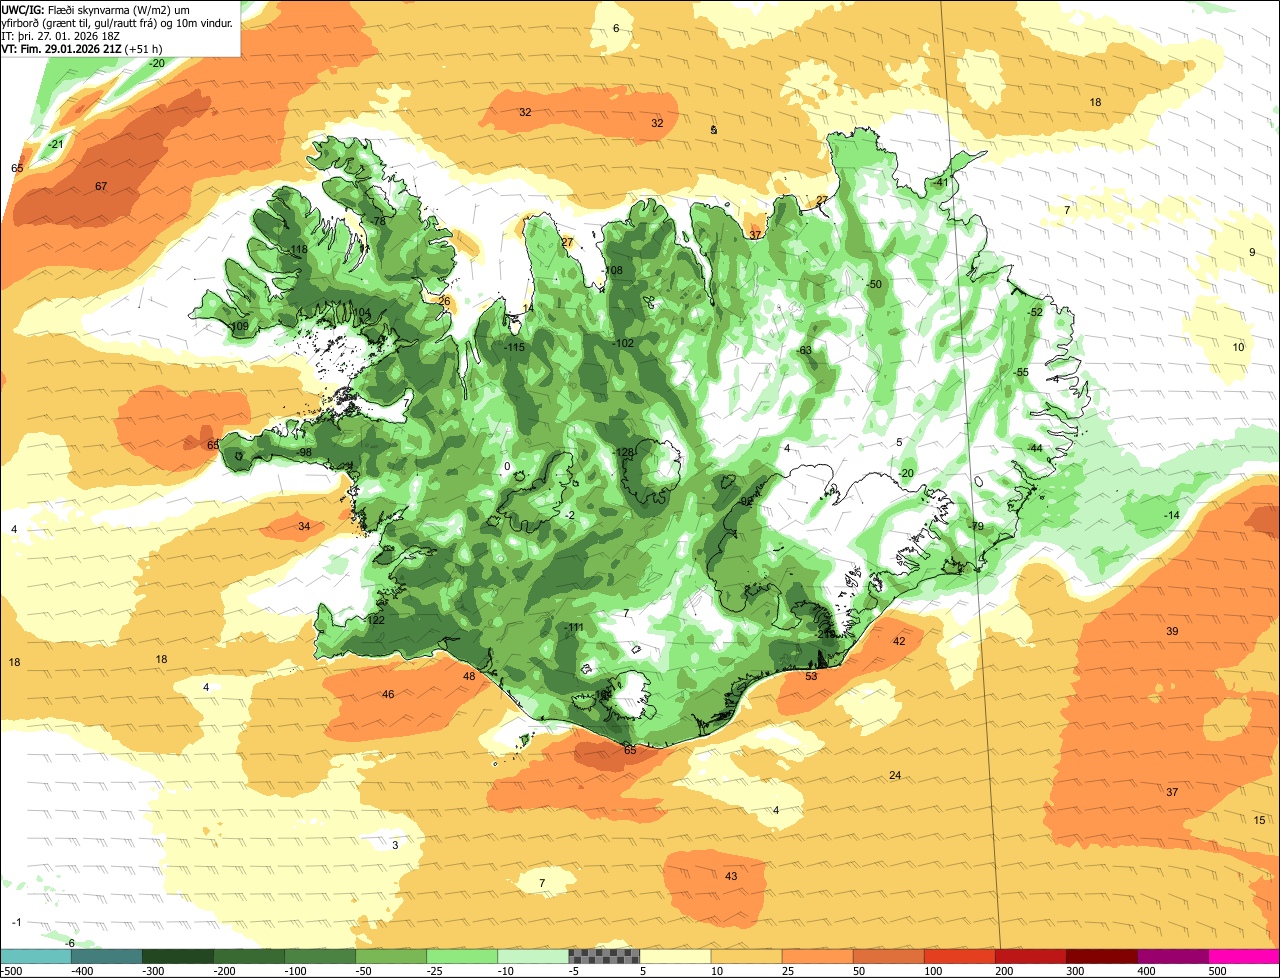The width and height of the screenshot is (1280, 978).
Task: Click the 24 value label
Action: point(895,776)
